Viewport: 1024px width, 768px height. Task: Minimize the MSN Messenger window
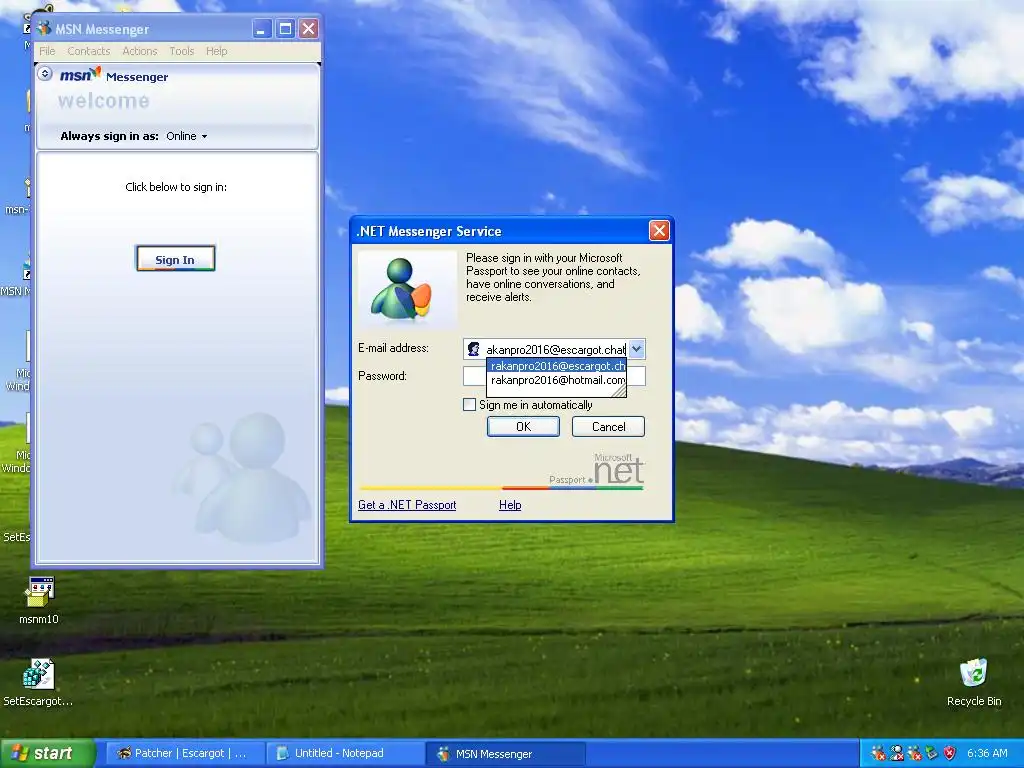click(x=261, y=29)
